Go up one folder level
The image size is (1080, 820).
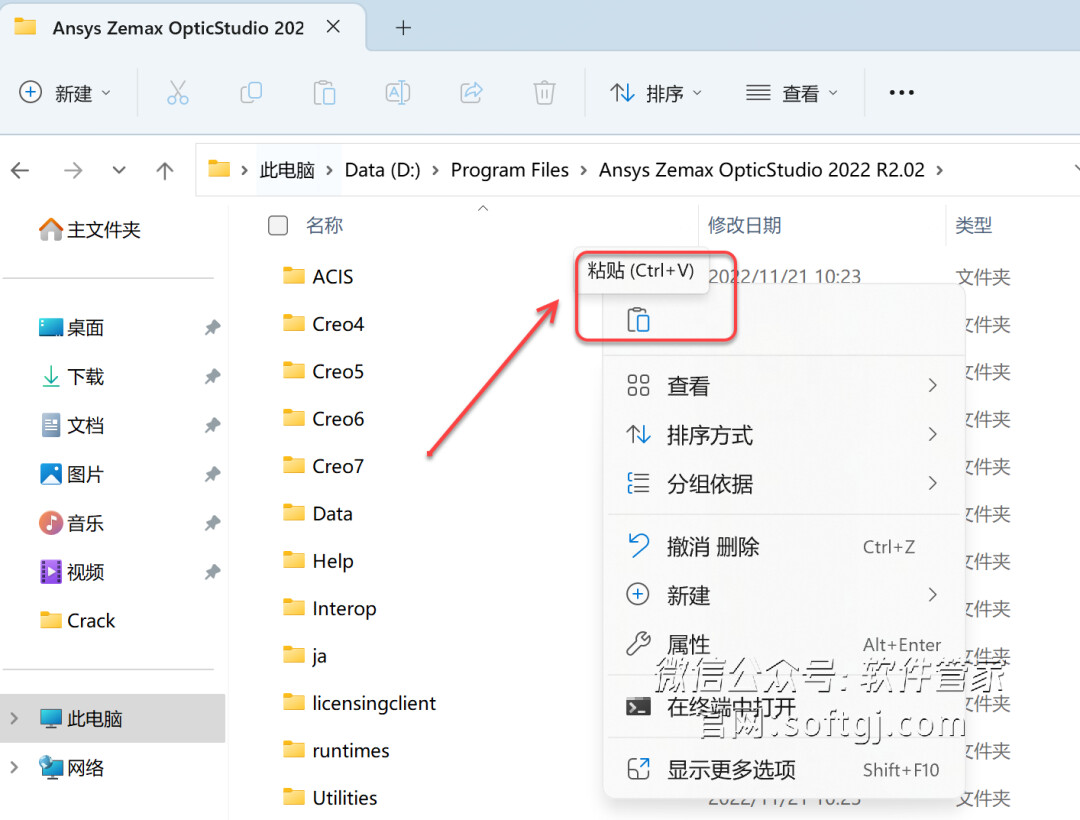165,170
